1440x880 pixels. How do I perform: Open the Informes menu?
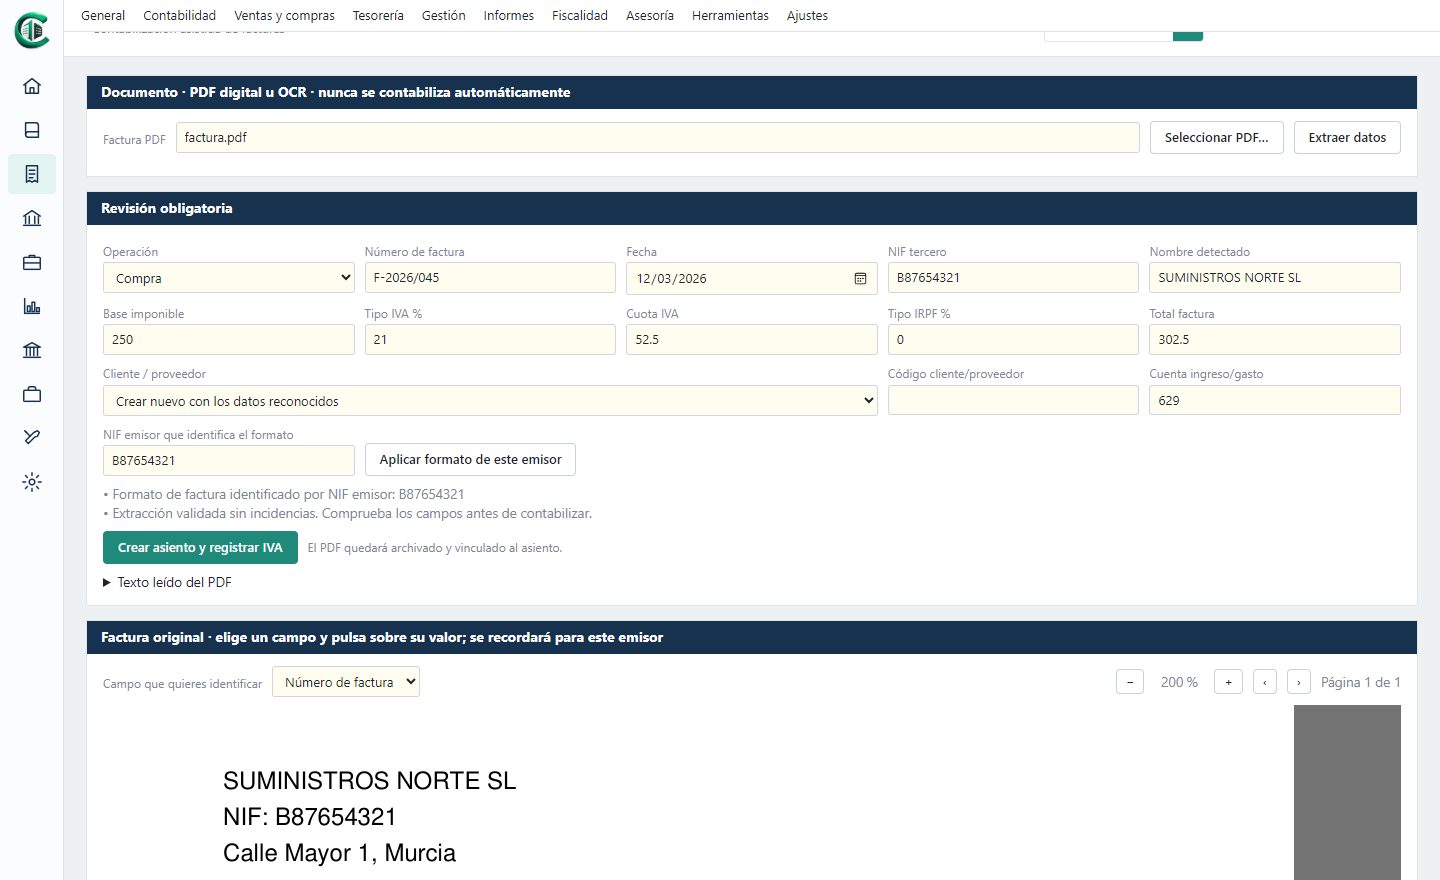tap(509, 15)
